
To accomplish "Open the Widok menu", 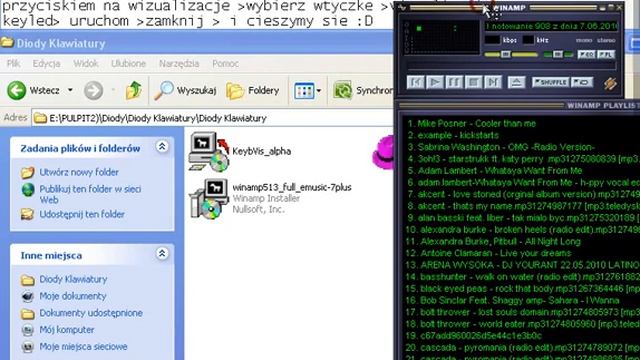I will pos(86,64).
